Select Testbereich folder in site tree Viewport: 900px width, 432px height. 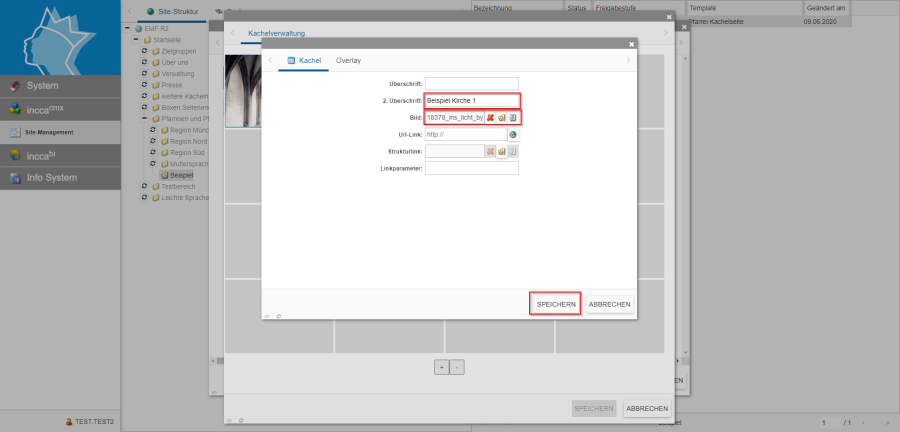[178, 186]
